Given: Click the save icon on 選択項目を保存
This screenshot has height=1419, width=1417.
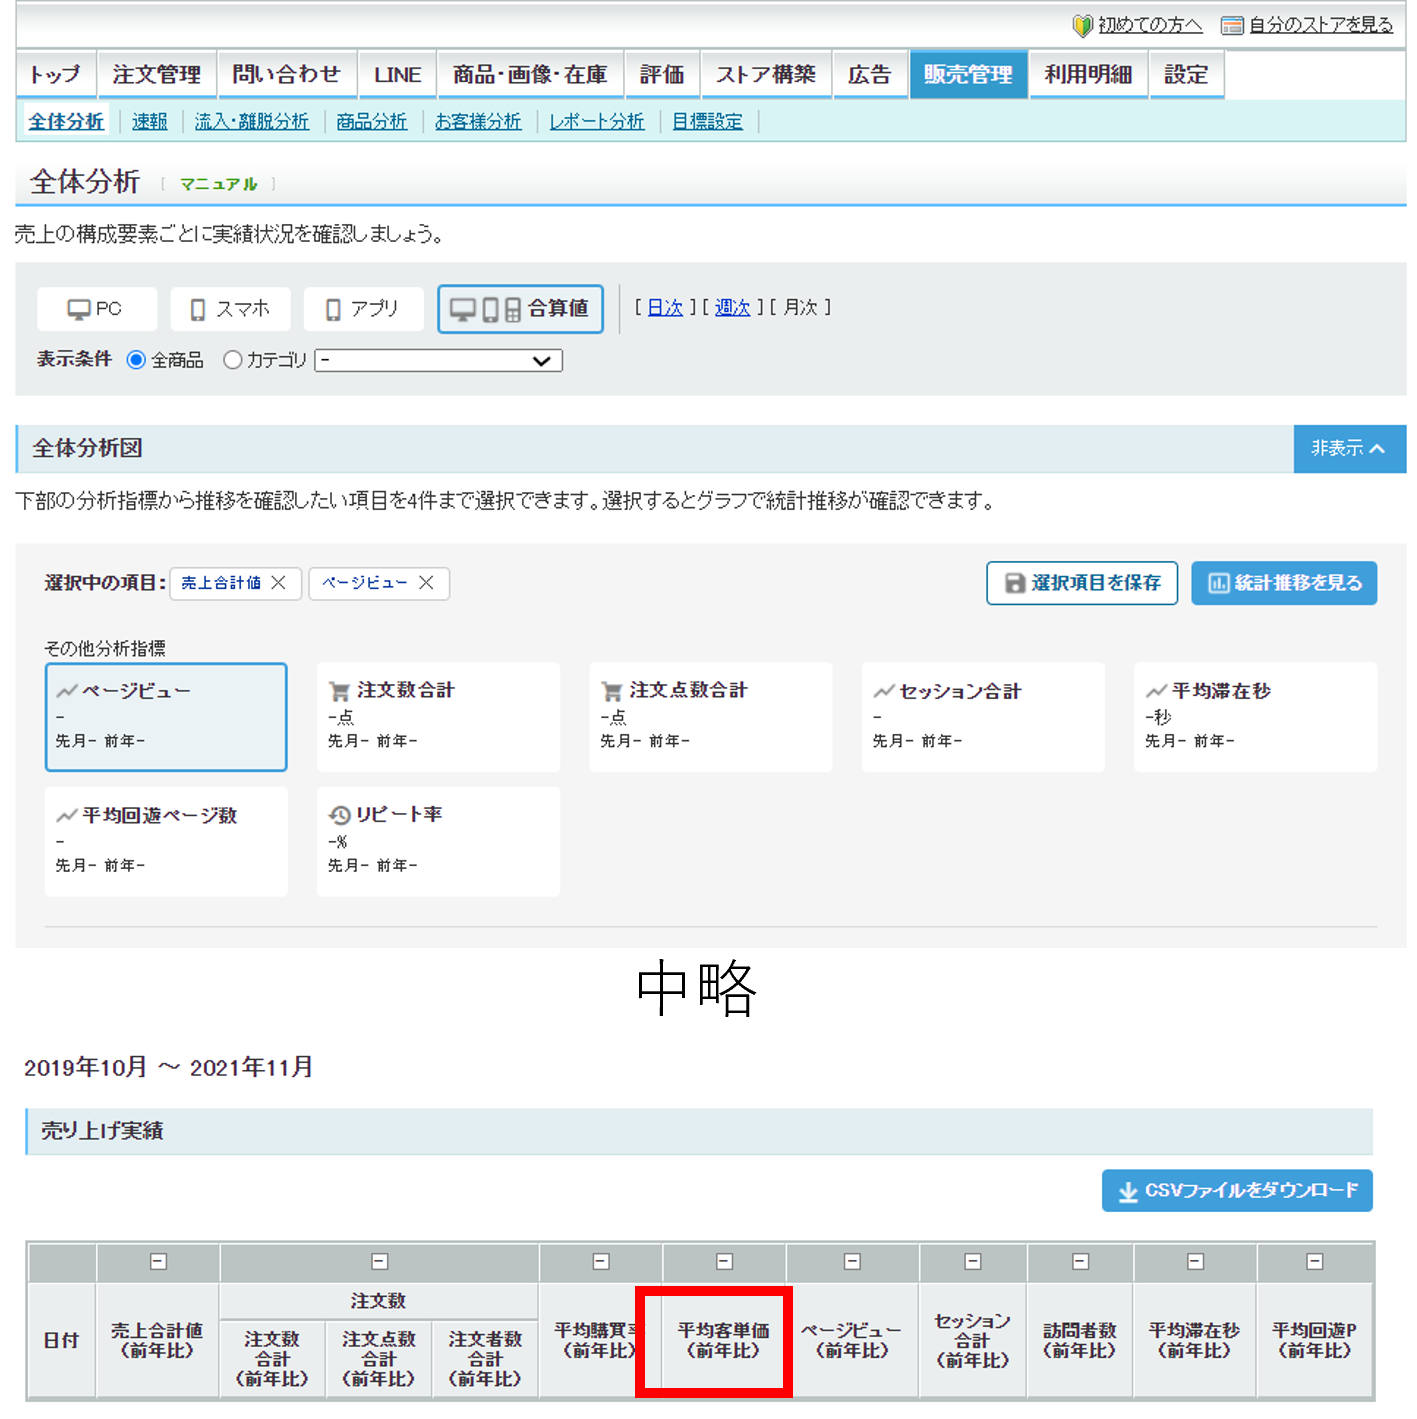Looking at the screenshot, I should point(1014,583).
